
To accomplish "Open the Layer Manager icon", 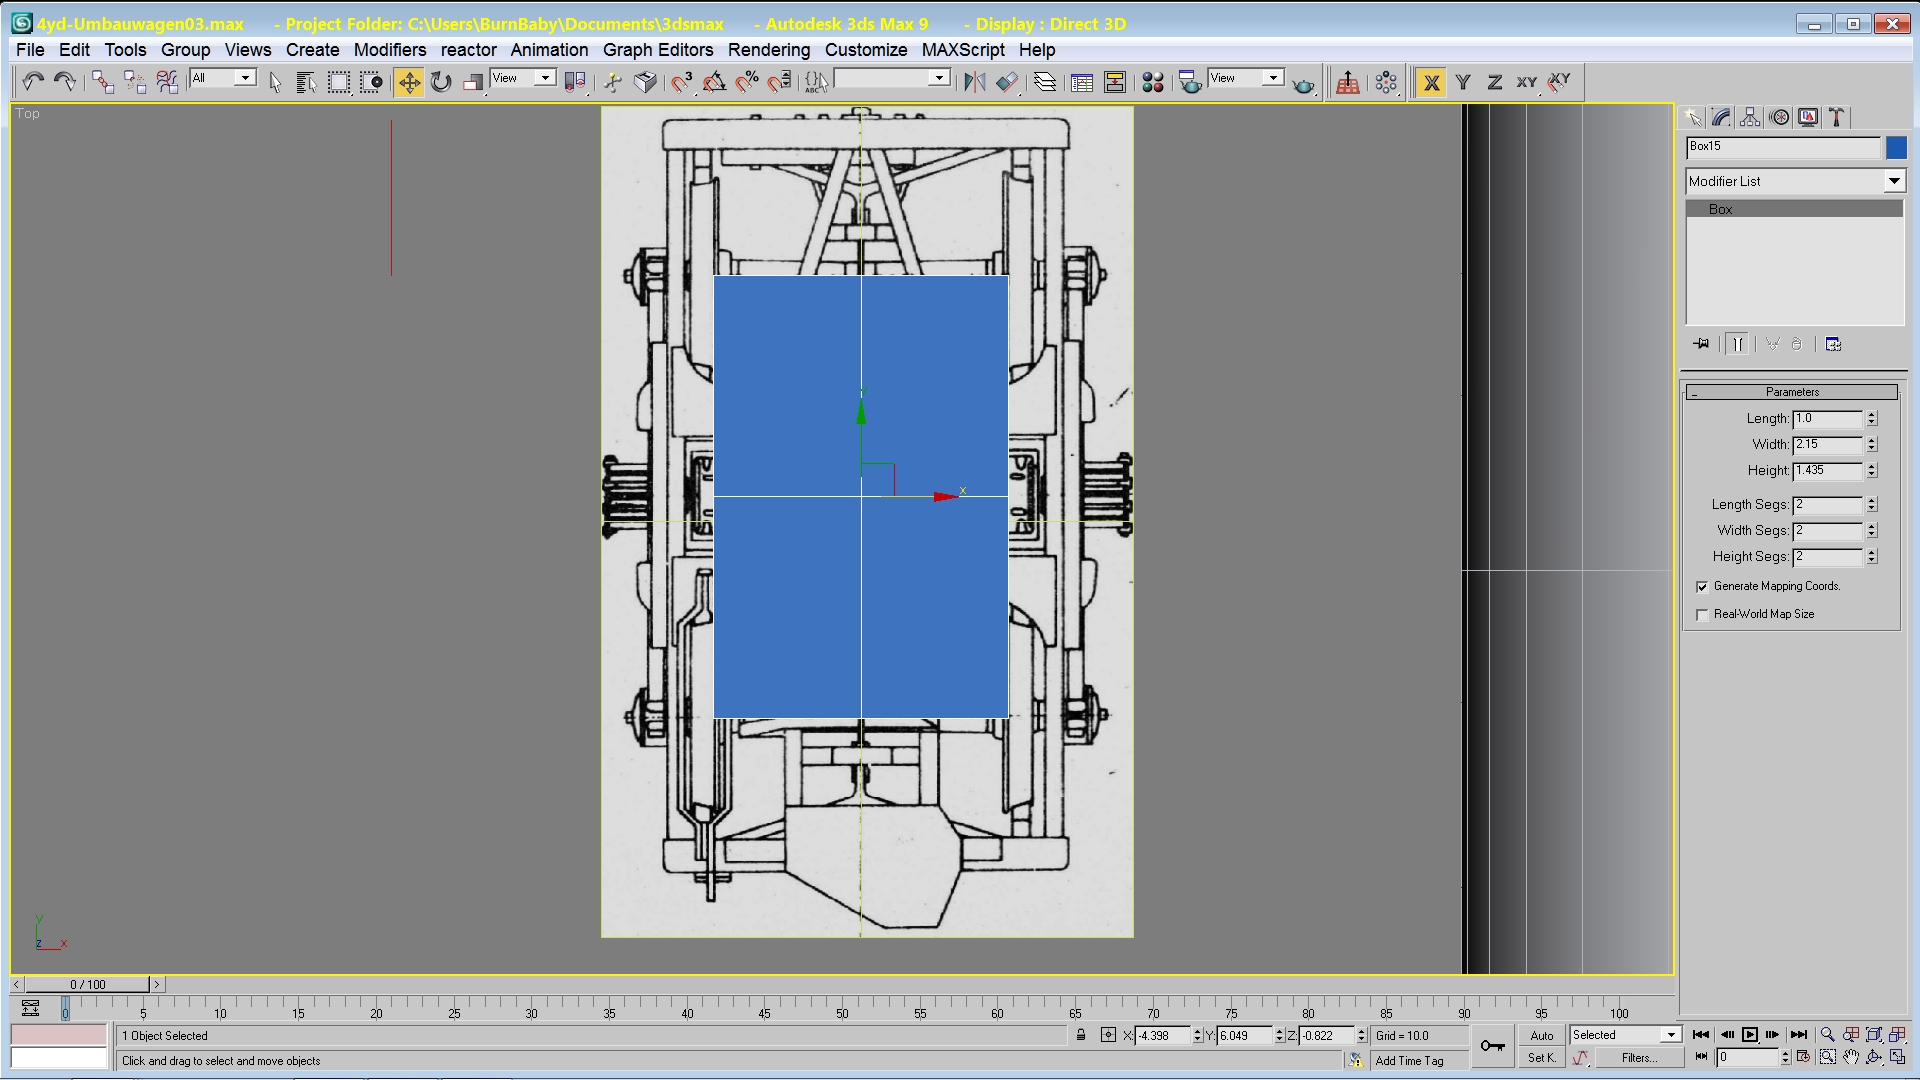I will click(1045, 82).
